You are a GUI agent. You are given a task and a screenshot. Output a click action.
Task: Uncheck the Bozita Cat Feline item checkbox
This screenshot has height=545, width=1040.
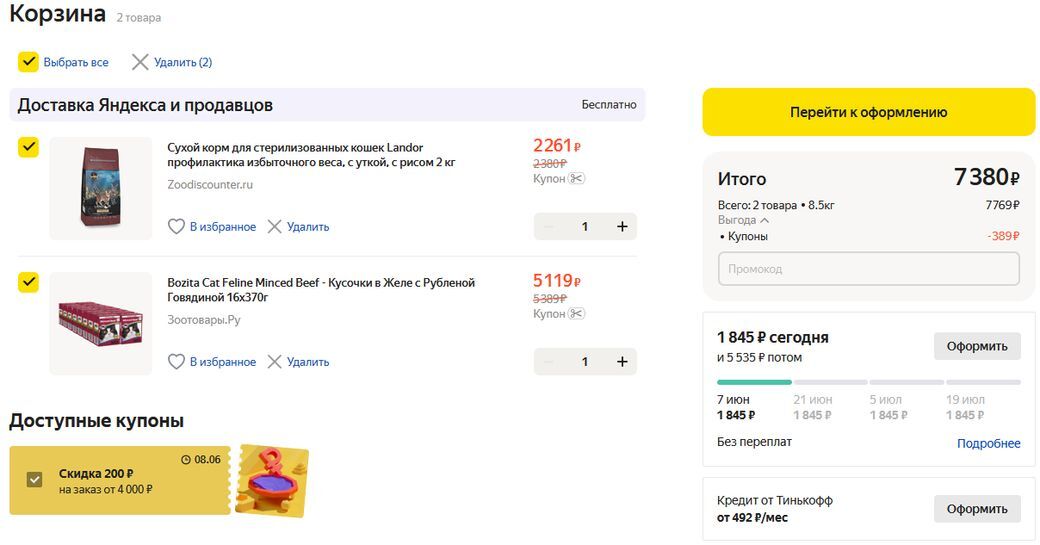pos(28,283)
